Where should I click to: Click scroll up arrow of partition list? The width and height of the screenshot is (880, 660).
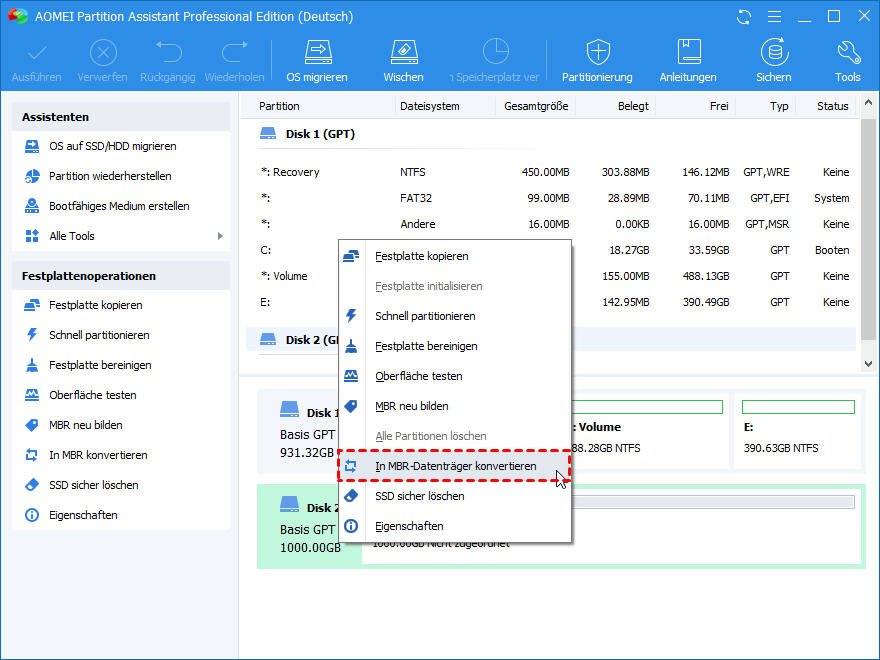868,103
